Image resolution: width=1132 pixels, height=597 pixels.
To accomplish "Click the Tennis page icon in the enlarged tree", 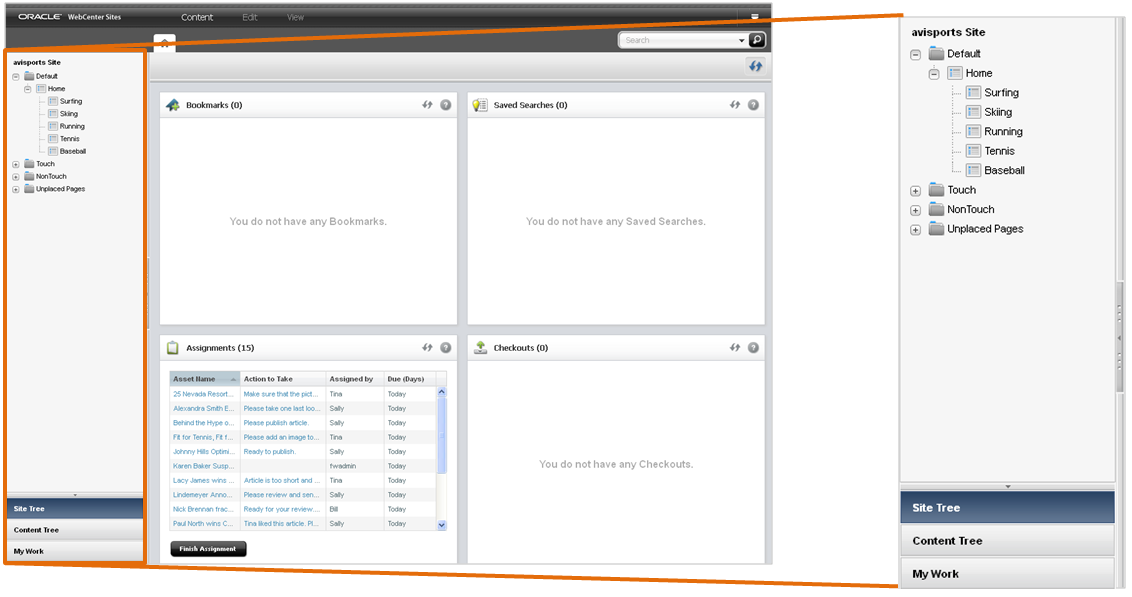I will pyautogui.click(x=973, y=151).
